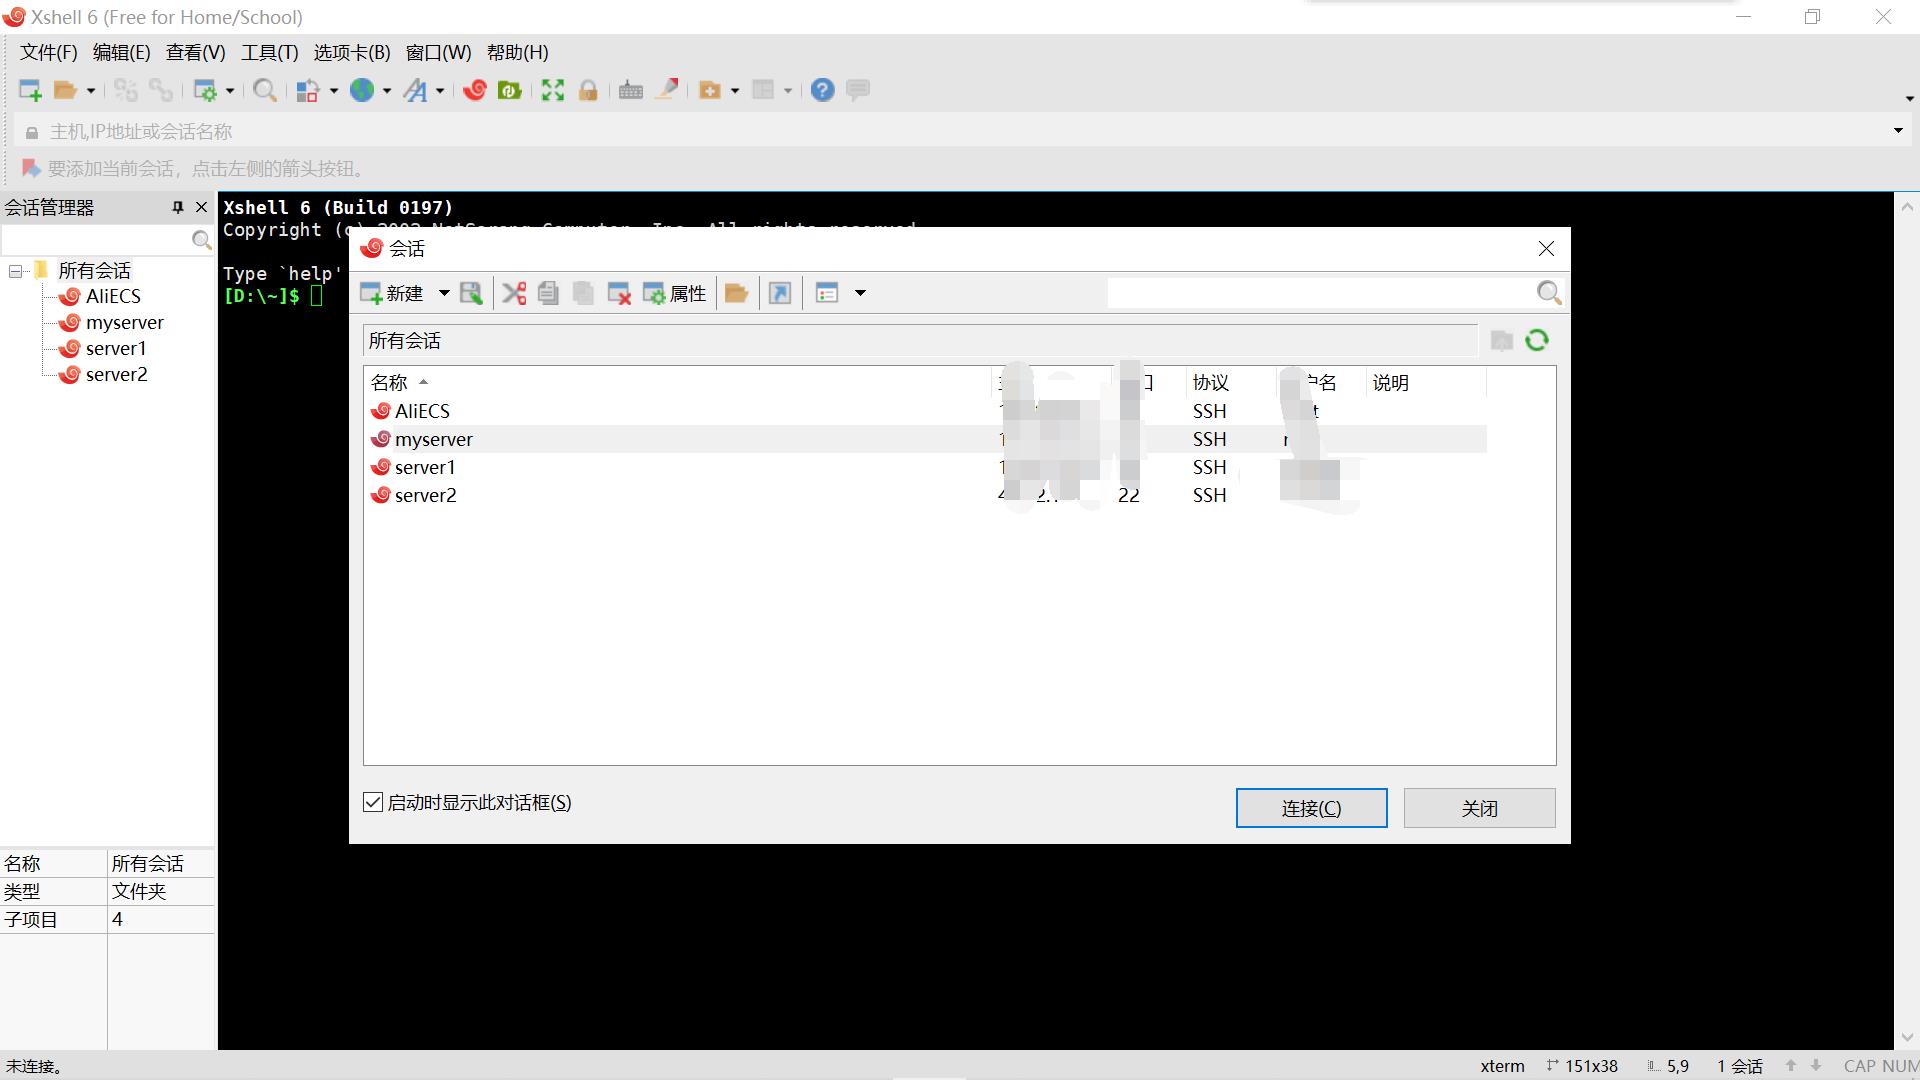The height and width of the screenshot is (1080, 1920).
Task: Expand dropdown next to properties gear icon
Action: click(230, 90)
